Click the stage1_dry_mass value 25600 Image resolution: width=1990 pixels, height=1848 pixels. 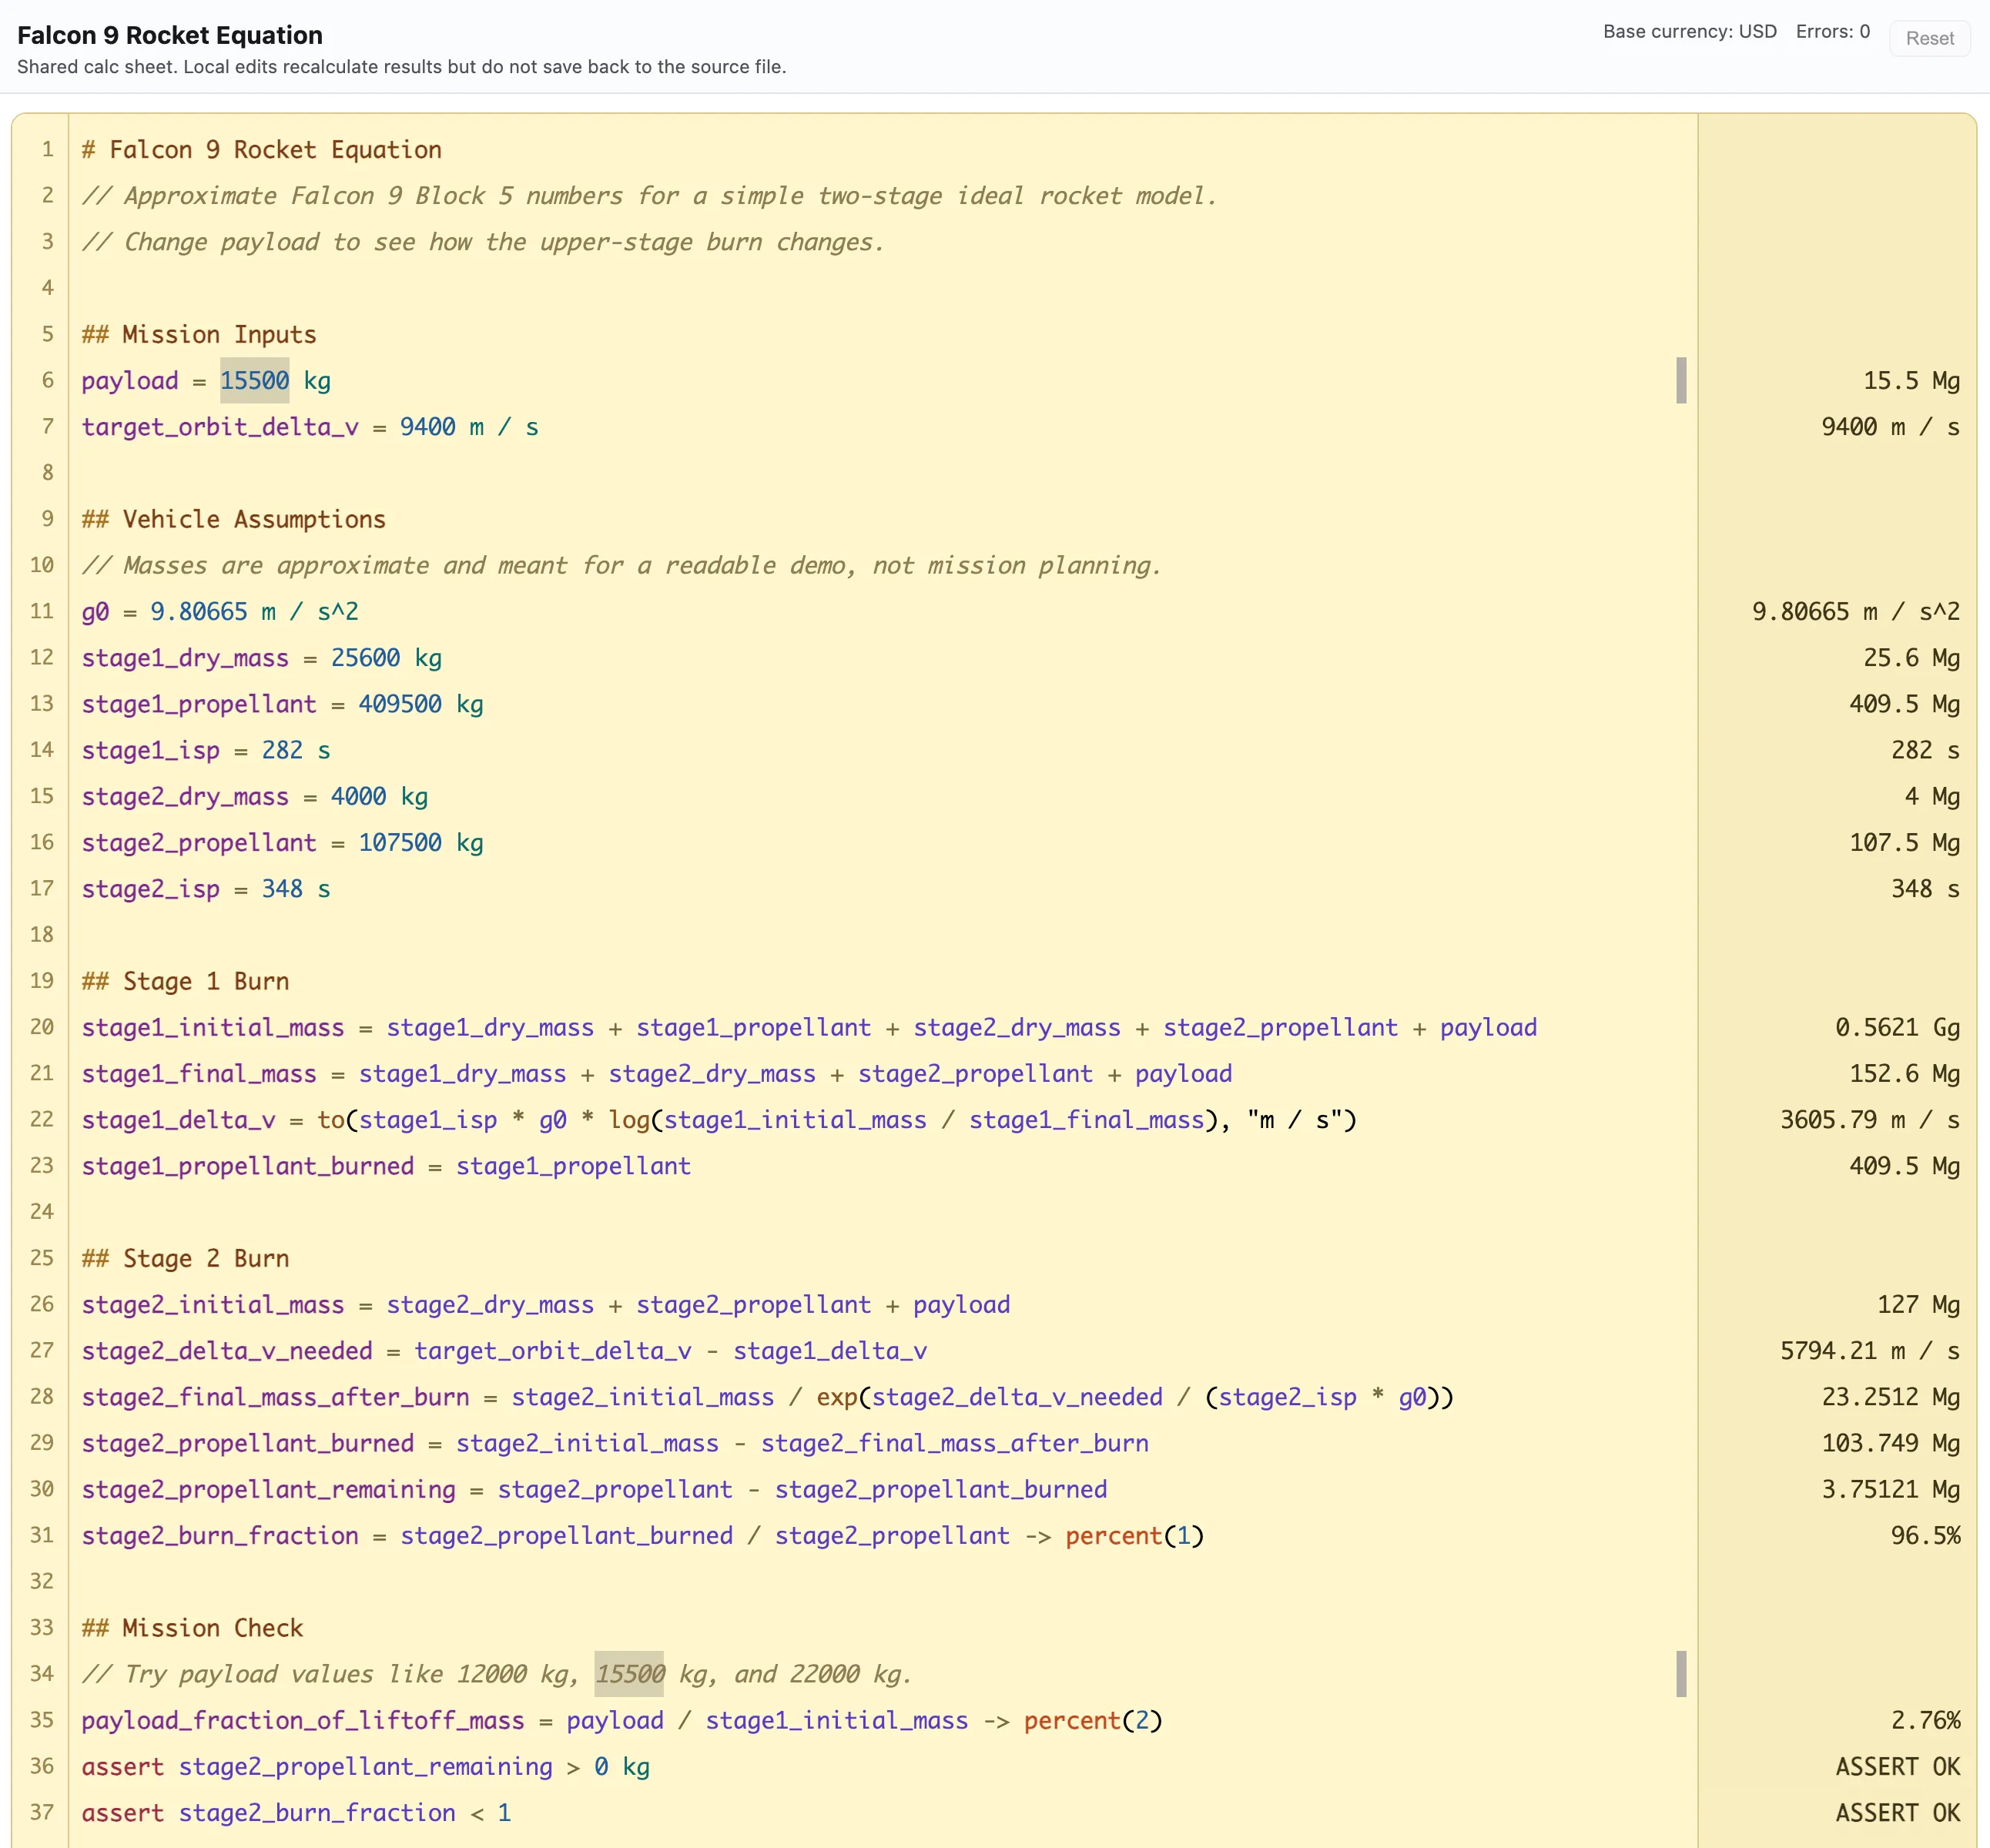point(365,658)
